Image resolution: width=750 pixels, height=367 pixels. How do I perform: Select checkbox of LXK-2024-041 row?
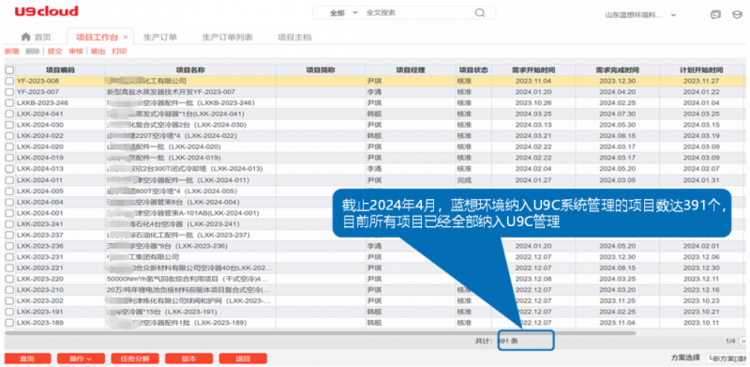coord(10,114)
